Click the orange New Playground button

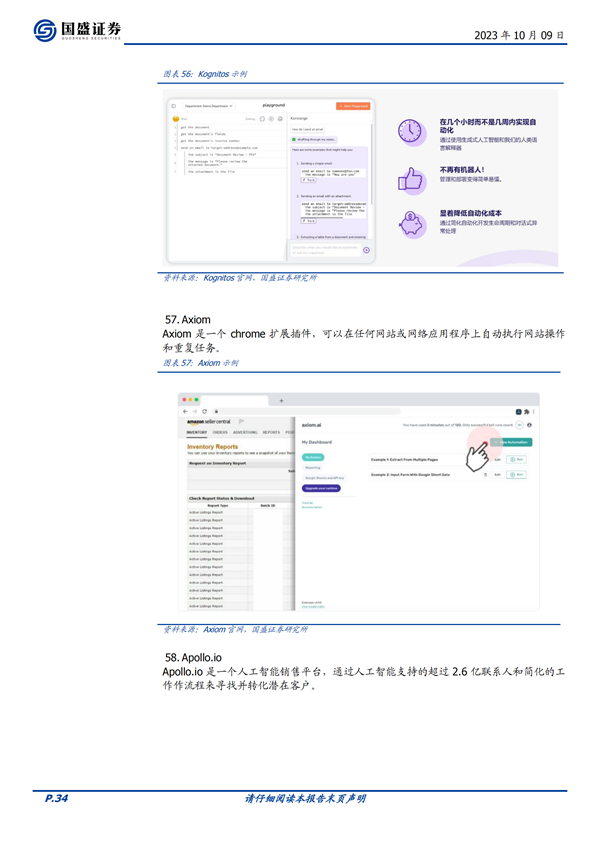click(x=353, y=106)
